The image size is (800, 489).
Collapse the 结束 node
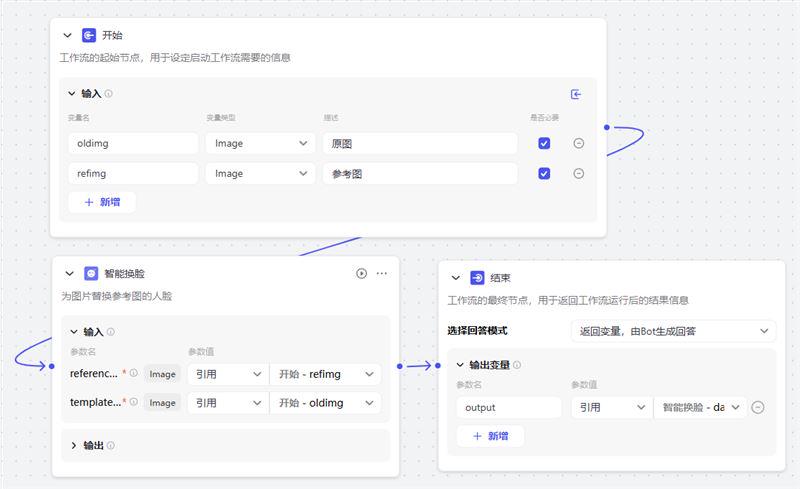pyautogui.click(x=456, y=278)
